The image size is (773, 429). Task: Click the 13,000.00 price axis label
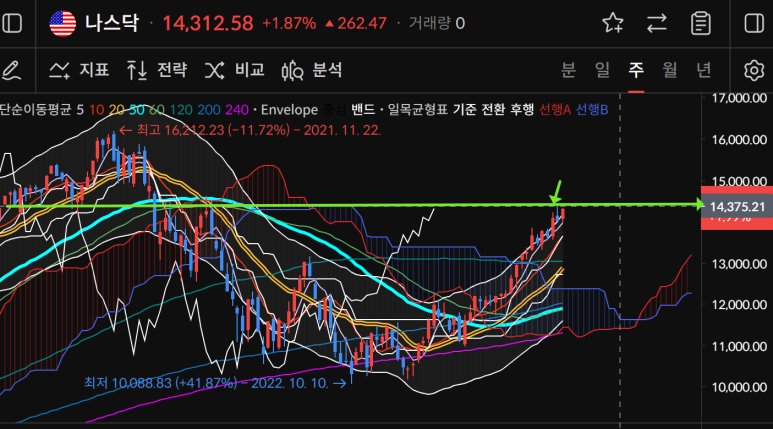click(739, 264)
